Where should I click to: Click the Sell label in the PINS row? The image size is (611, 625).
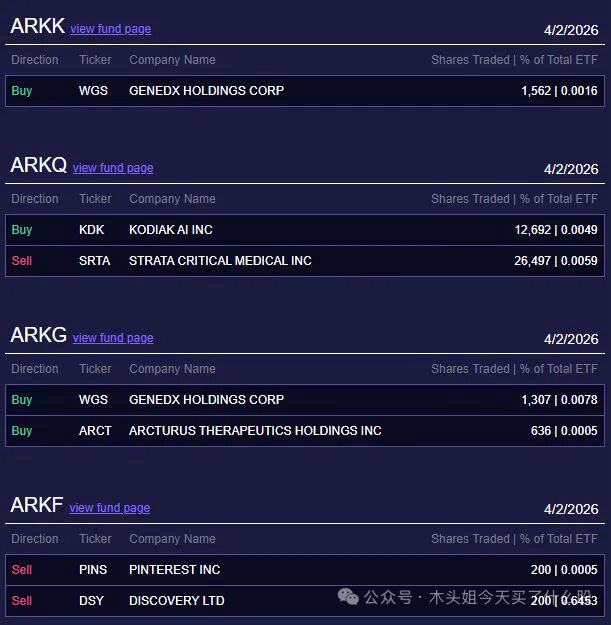click(x=22, y=570)
